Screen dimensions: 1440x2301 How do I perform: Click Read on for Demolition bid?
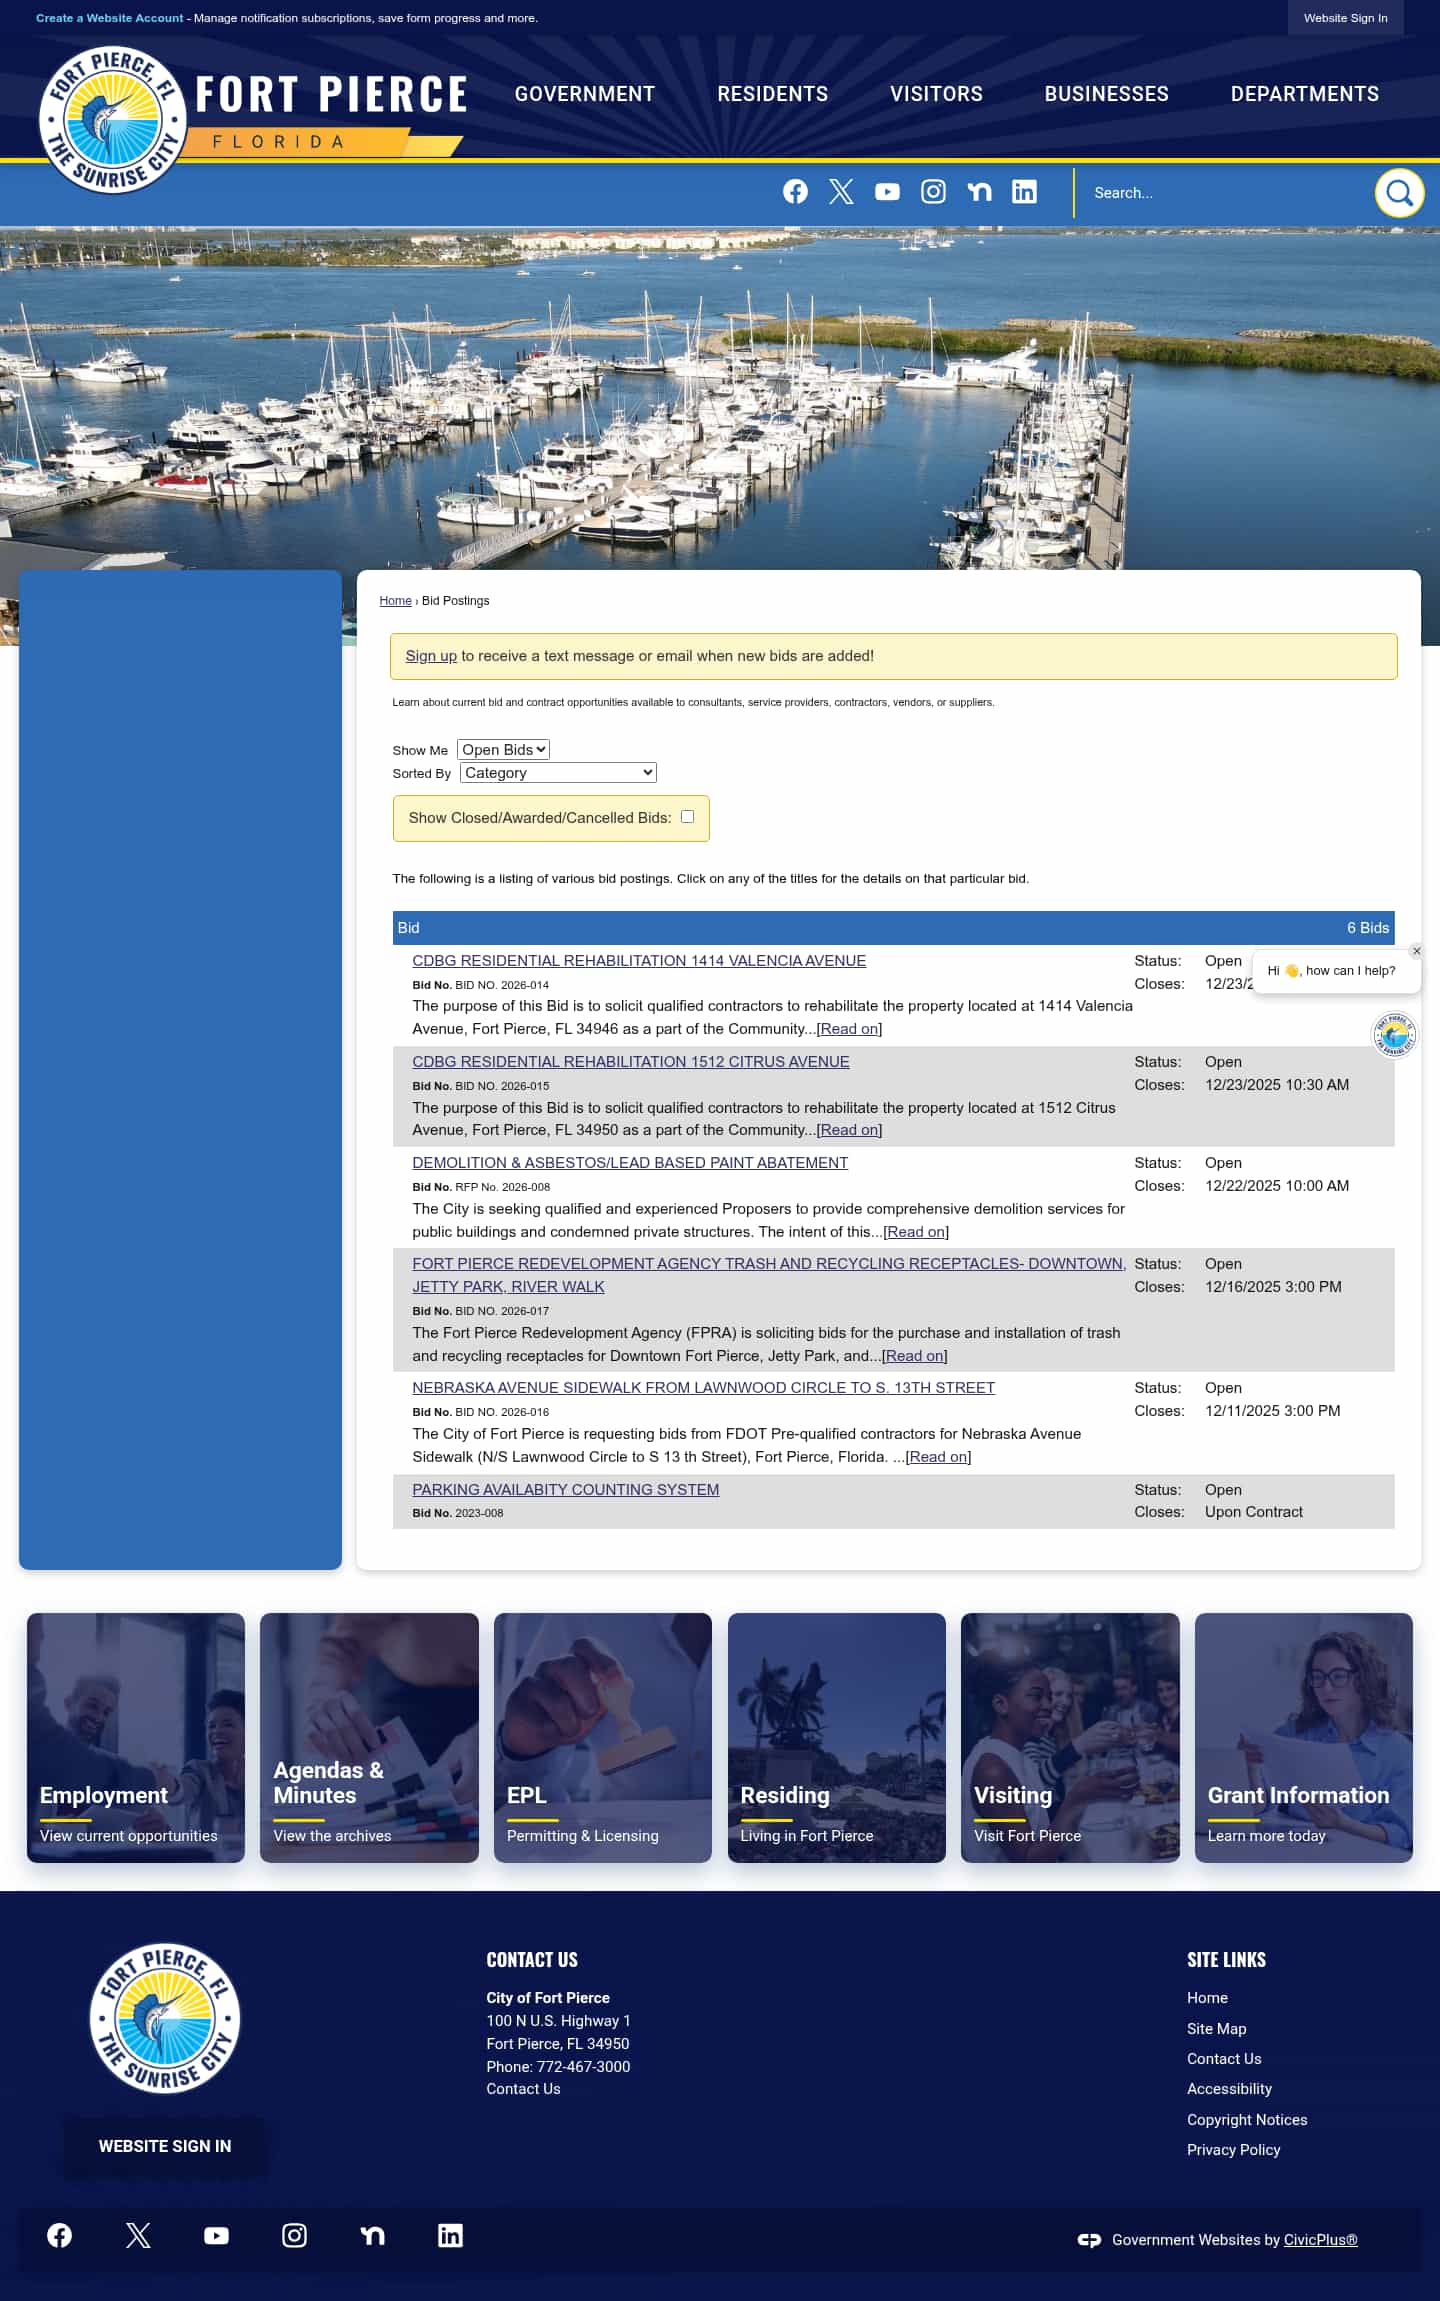click(x=916, y=1232)
